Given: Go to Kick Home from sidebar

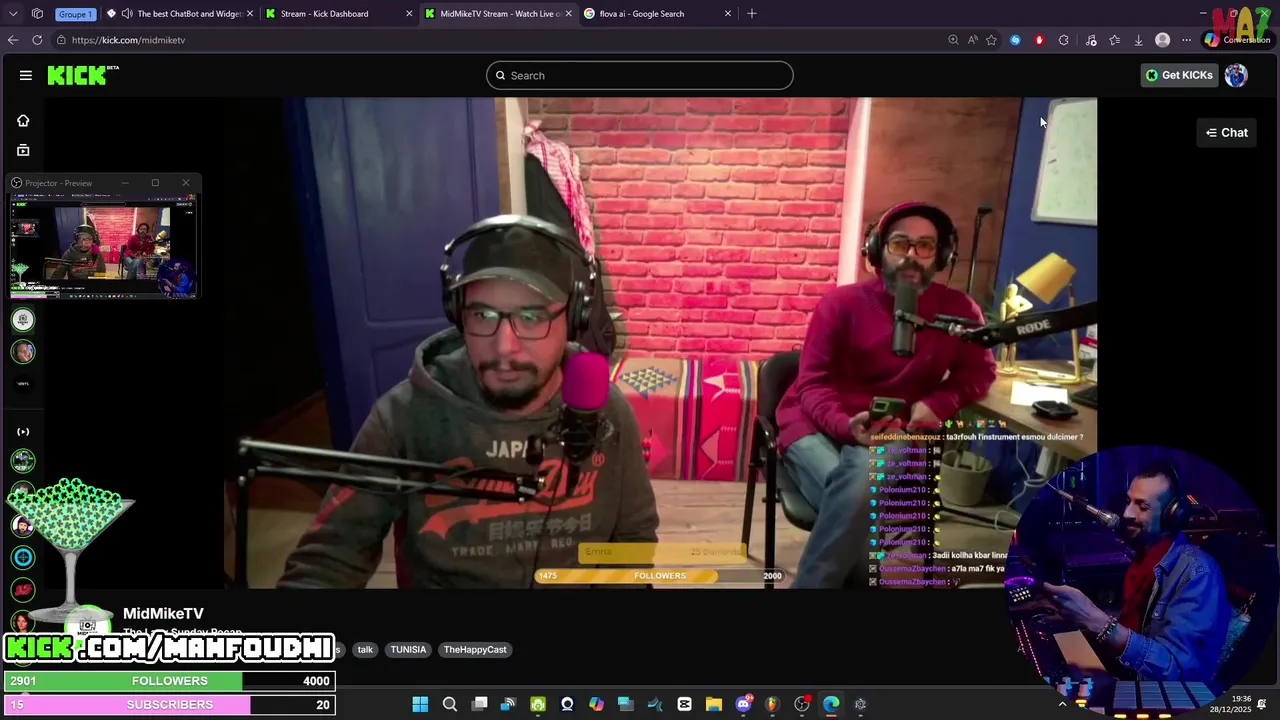Looking at the screenshot, I should [23, 121].
